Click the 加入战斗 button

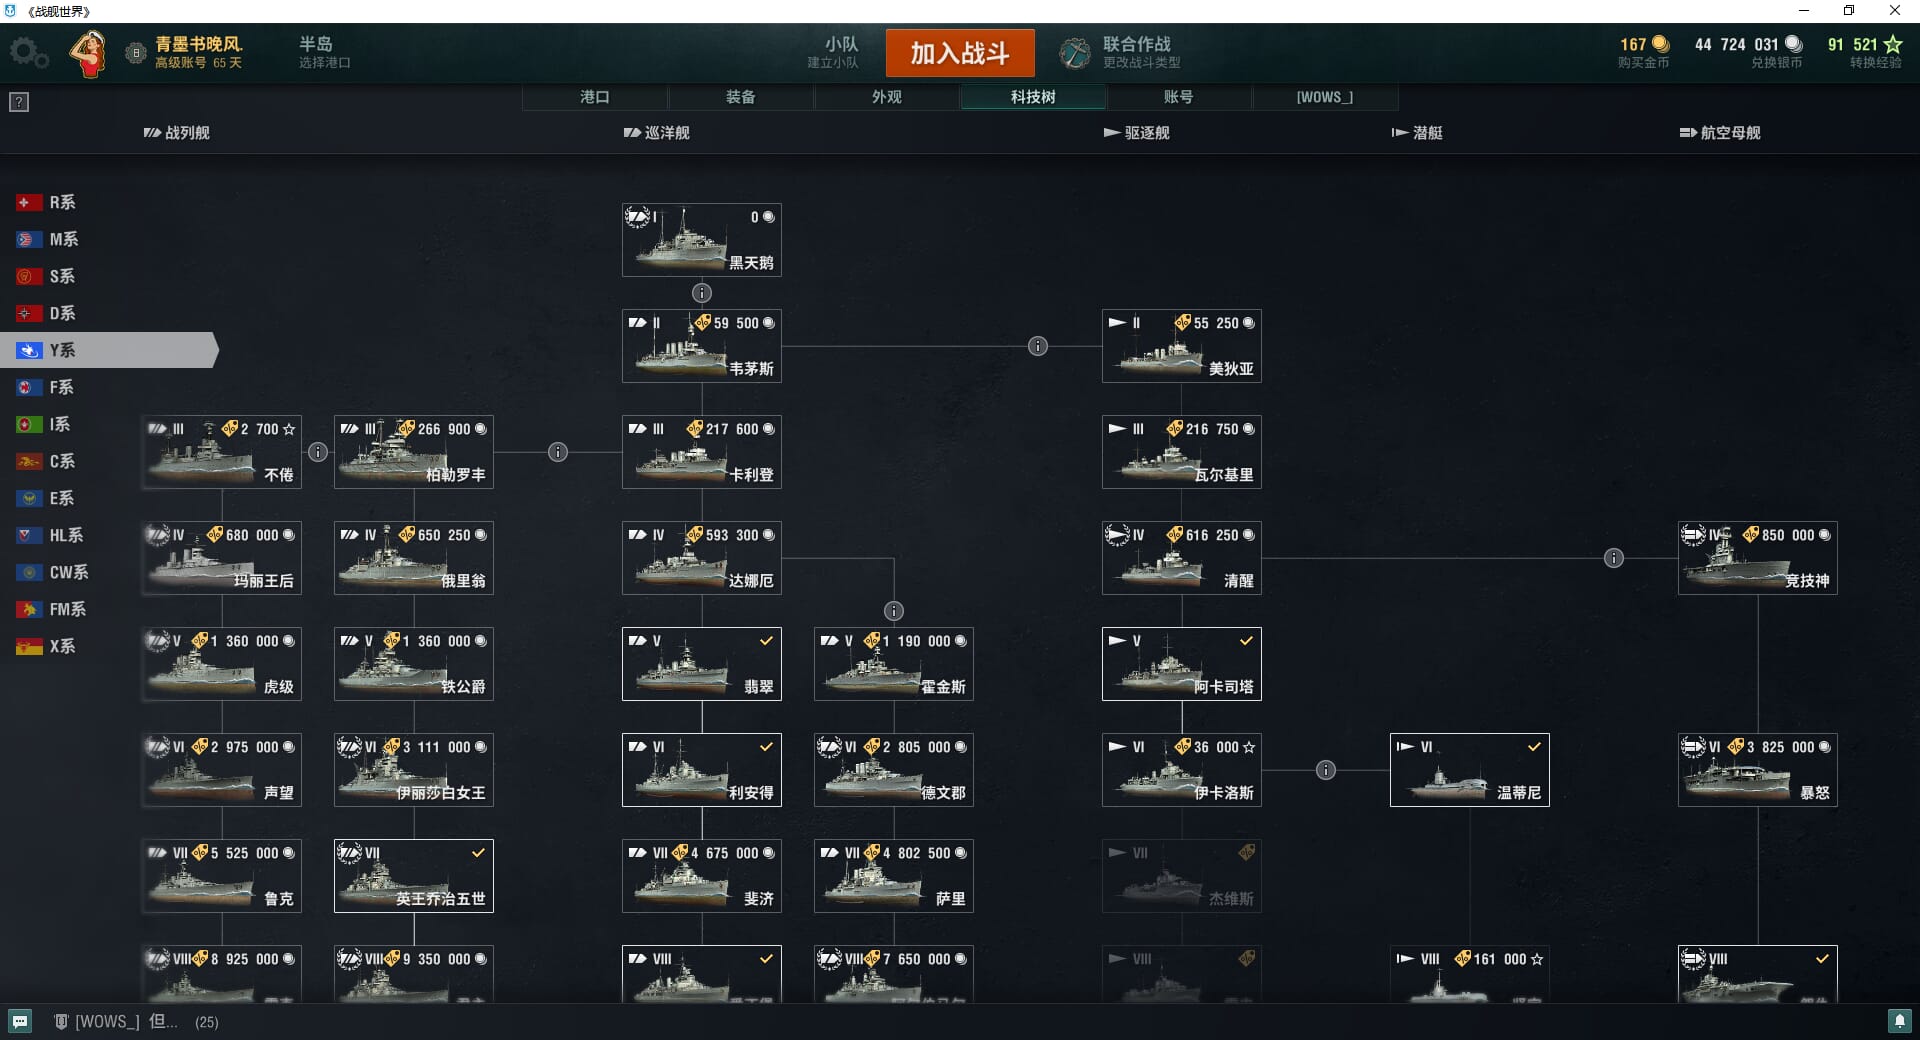click(960, 53)
